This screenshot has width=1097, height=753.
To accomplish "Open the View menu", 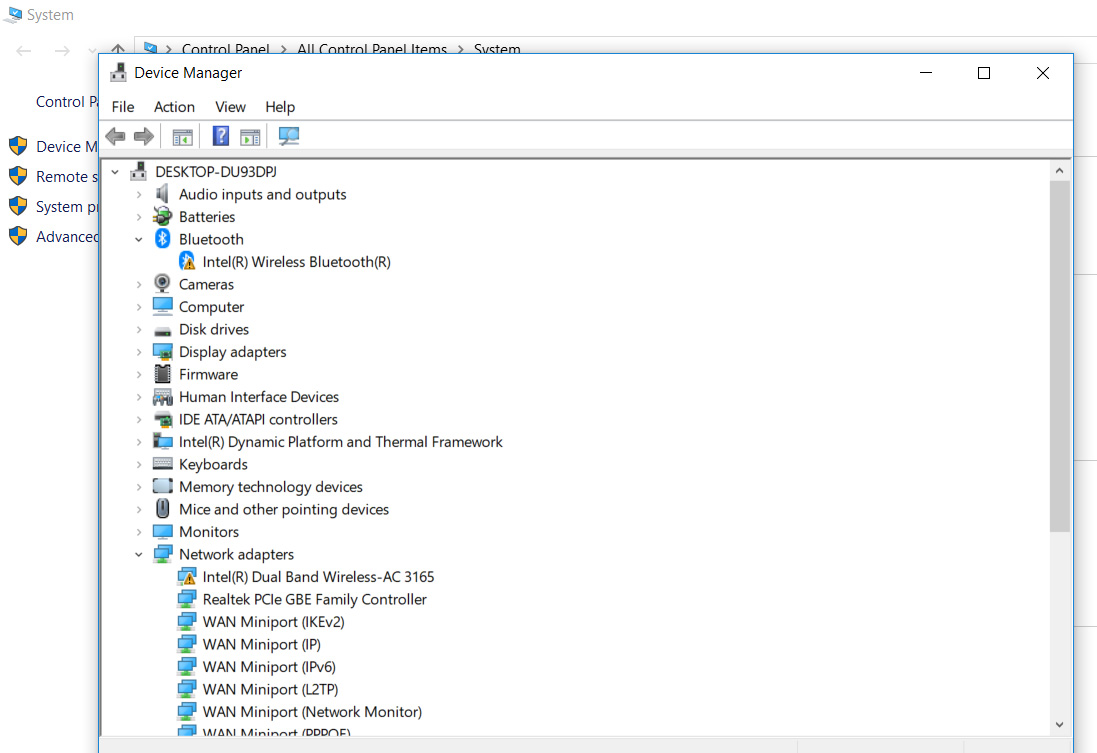I will click(x=230, y=107).
